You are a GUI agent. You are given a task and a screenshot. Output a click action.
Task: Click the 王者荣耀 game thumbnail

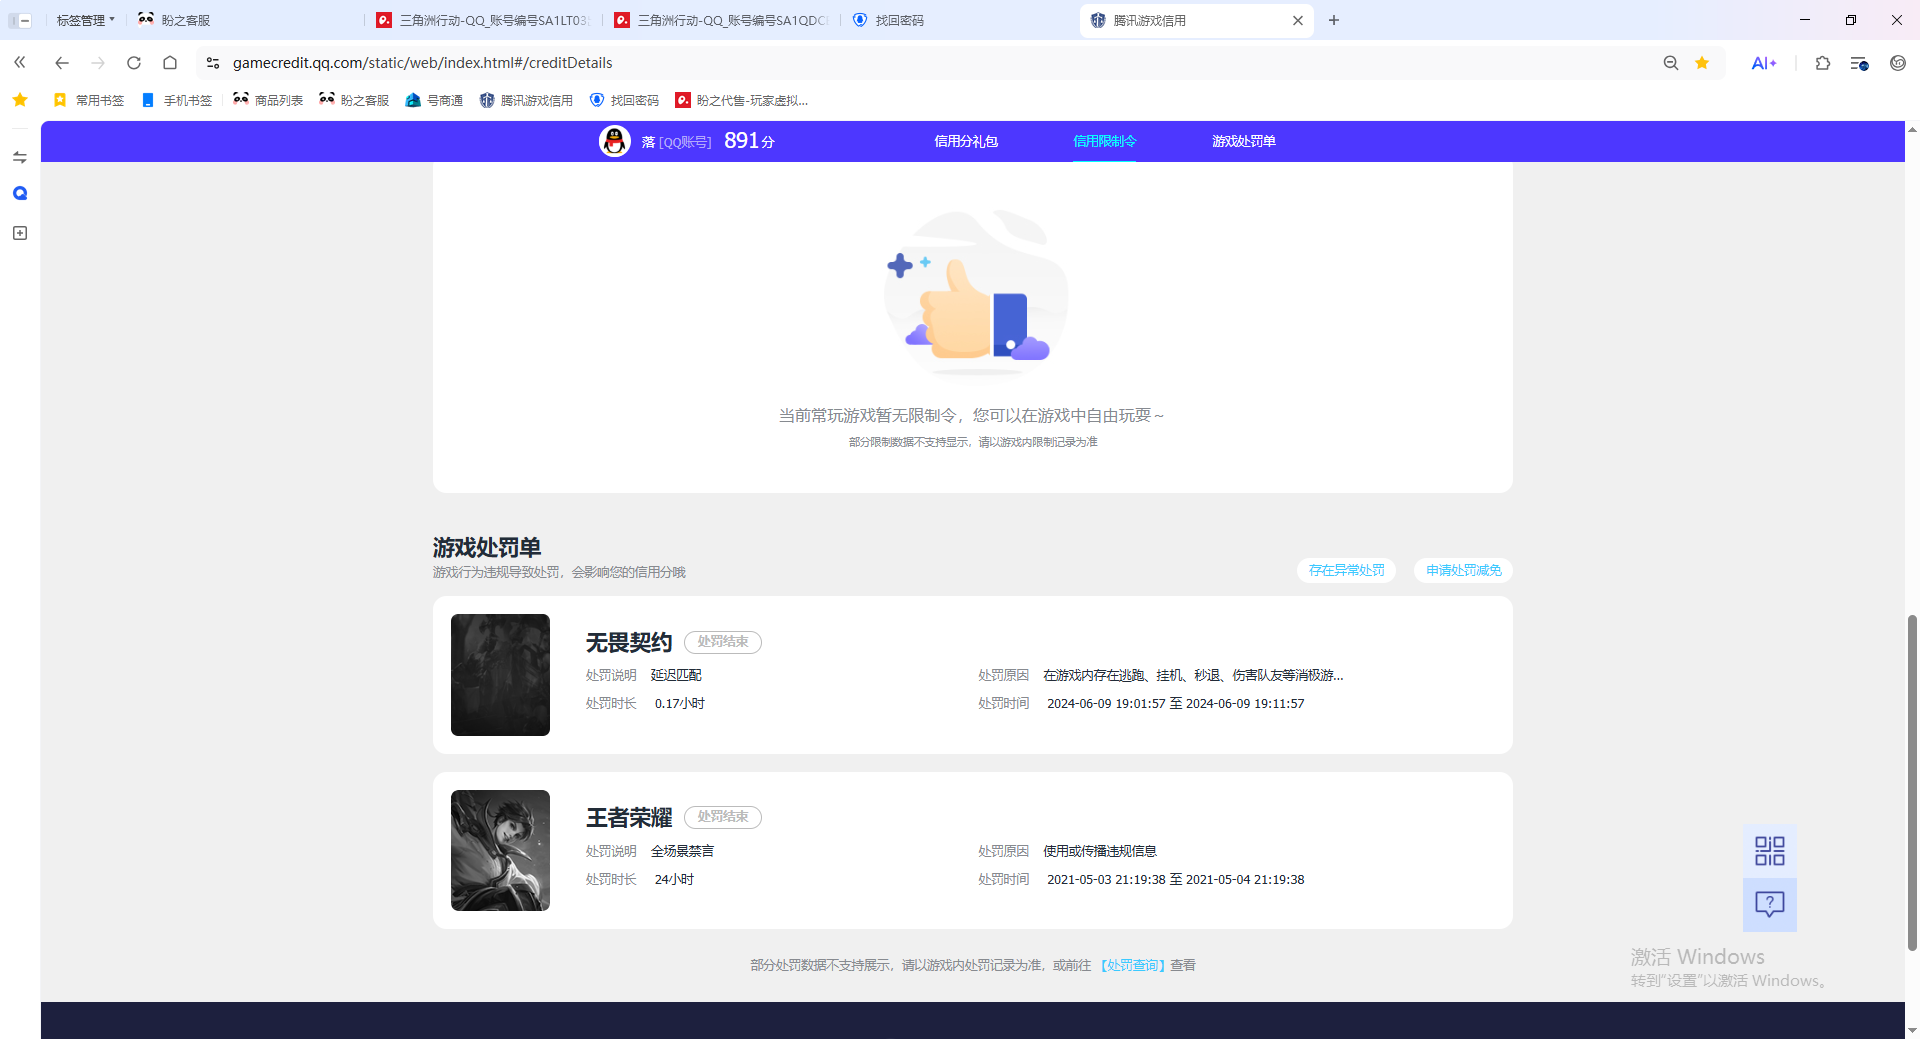tap(500, 850)
